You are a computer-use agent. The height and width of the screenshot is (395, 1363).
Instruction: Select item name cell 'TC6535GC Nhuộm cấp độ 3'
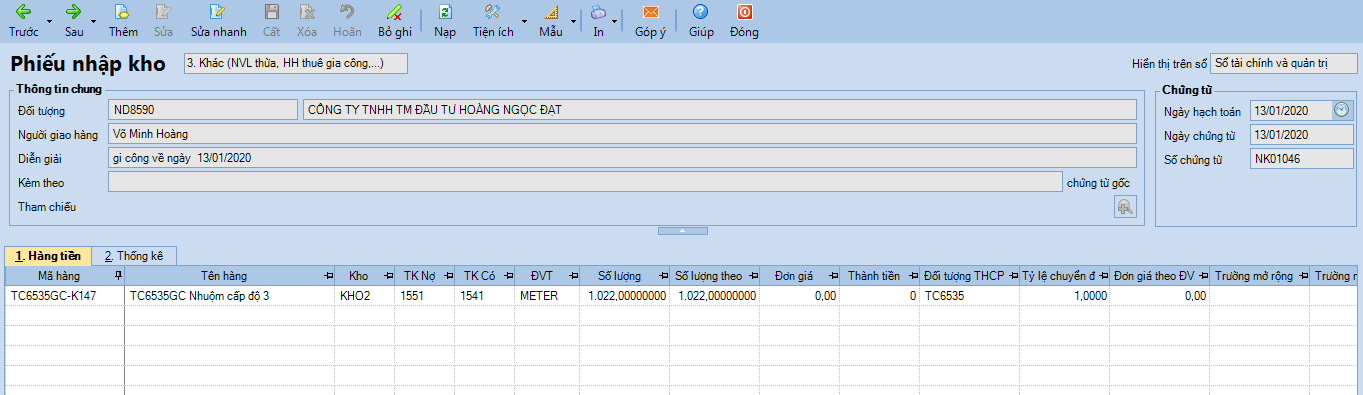(x=230, y=296)
